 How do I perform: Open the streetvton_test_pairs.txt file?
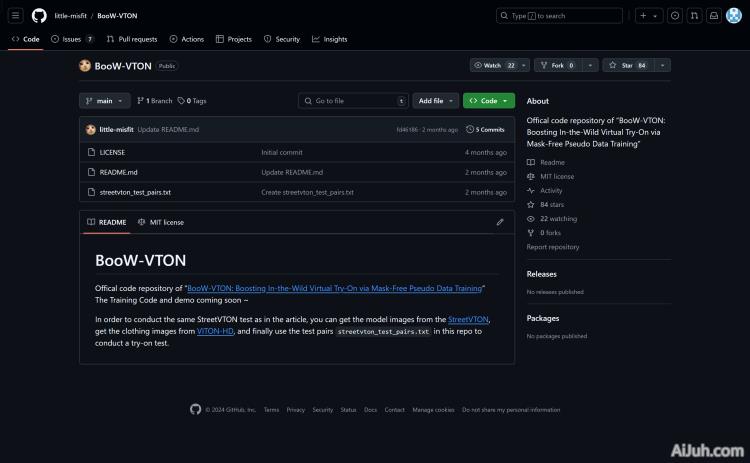click(x=135, y=192)
